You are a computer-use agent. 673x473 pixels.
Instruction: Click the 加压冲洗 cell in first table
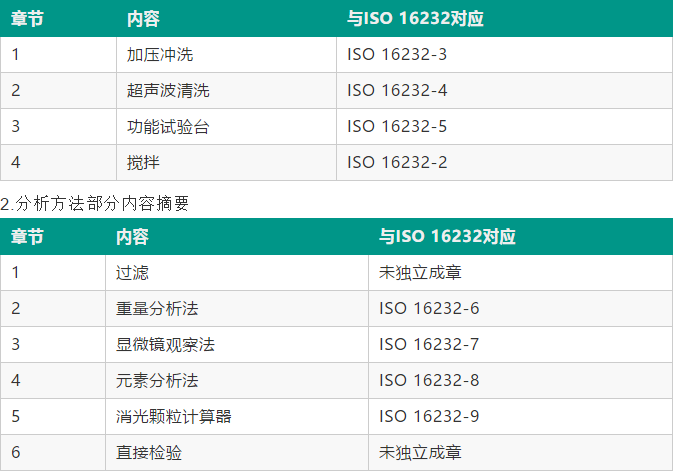(226, 55)
